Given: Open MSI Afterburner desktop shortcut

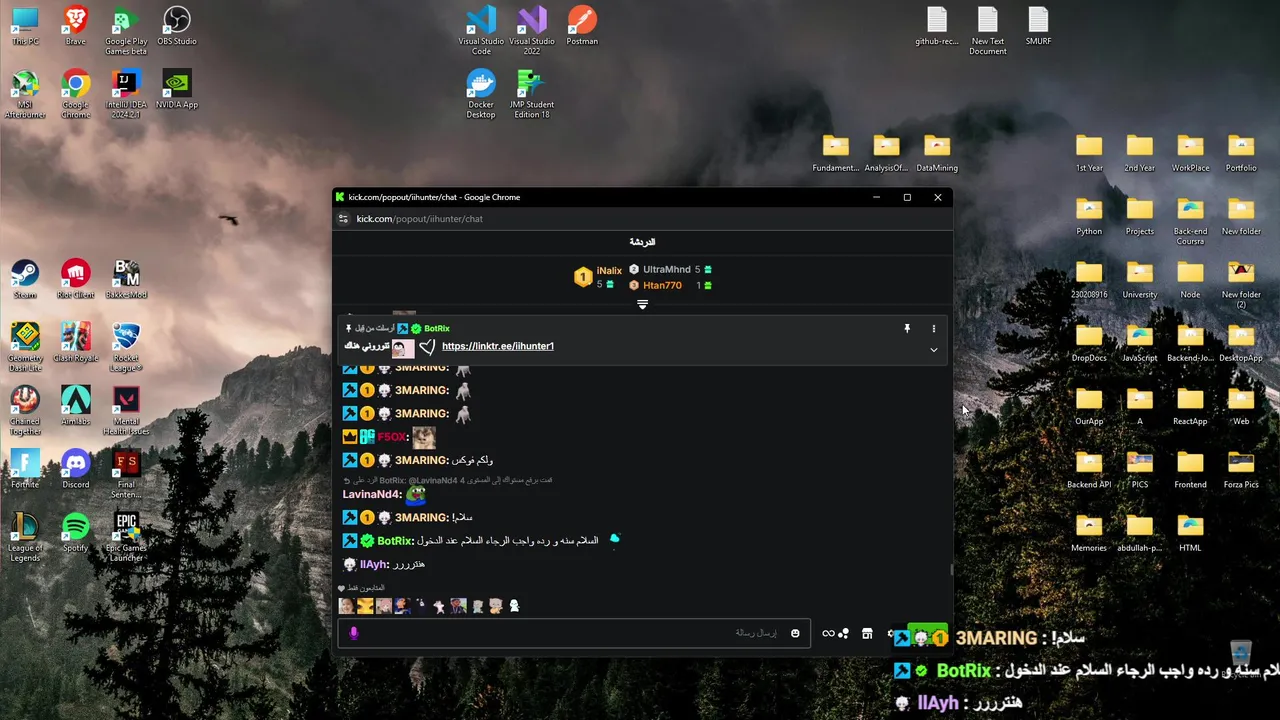Looking at the screenshot, I should [25, 94].
